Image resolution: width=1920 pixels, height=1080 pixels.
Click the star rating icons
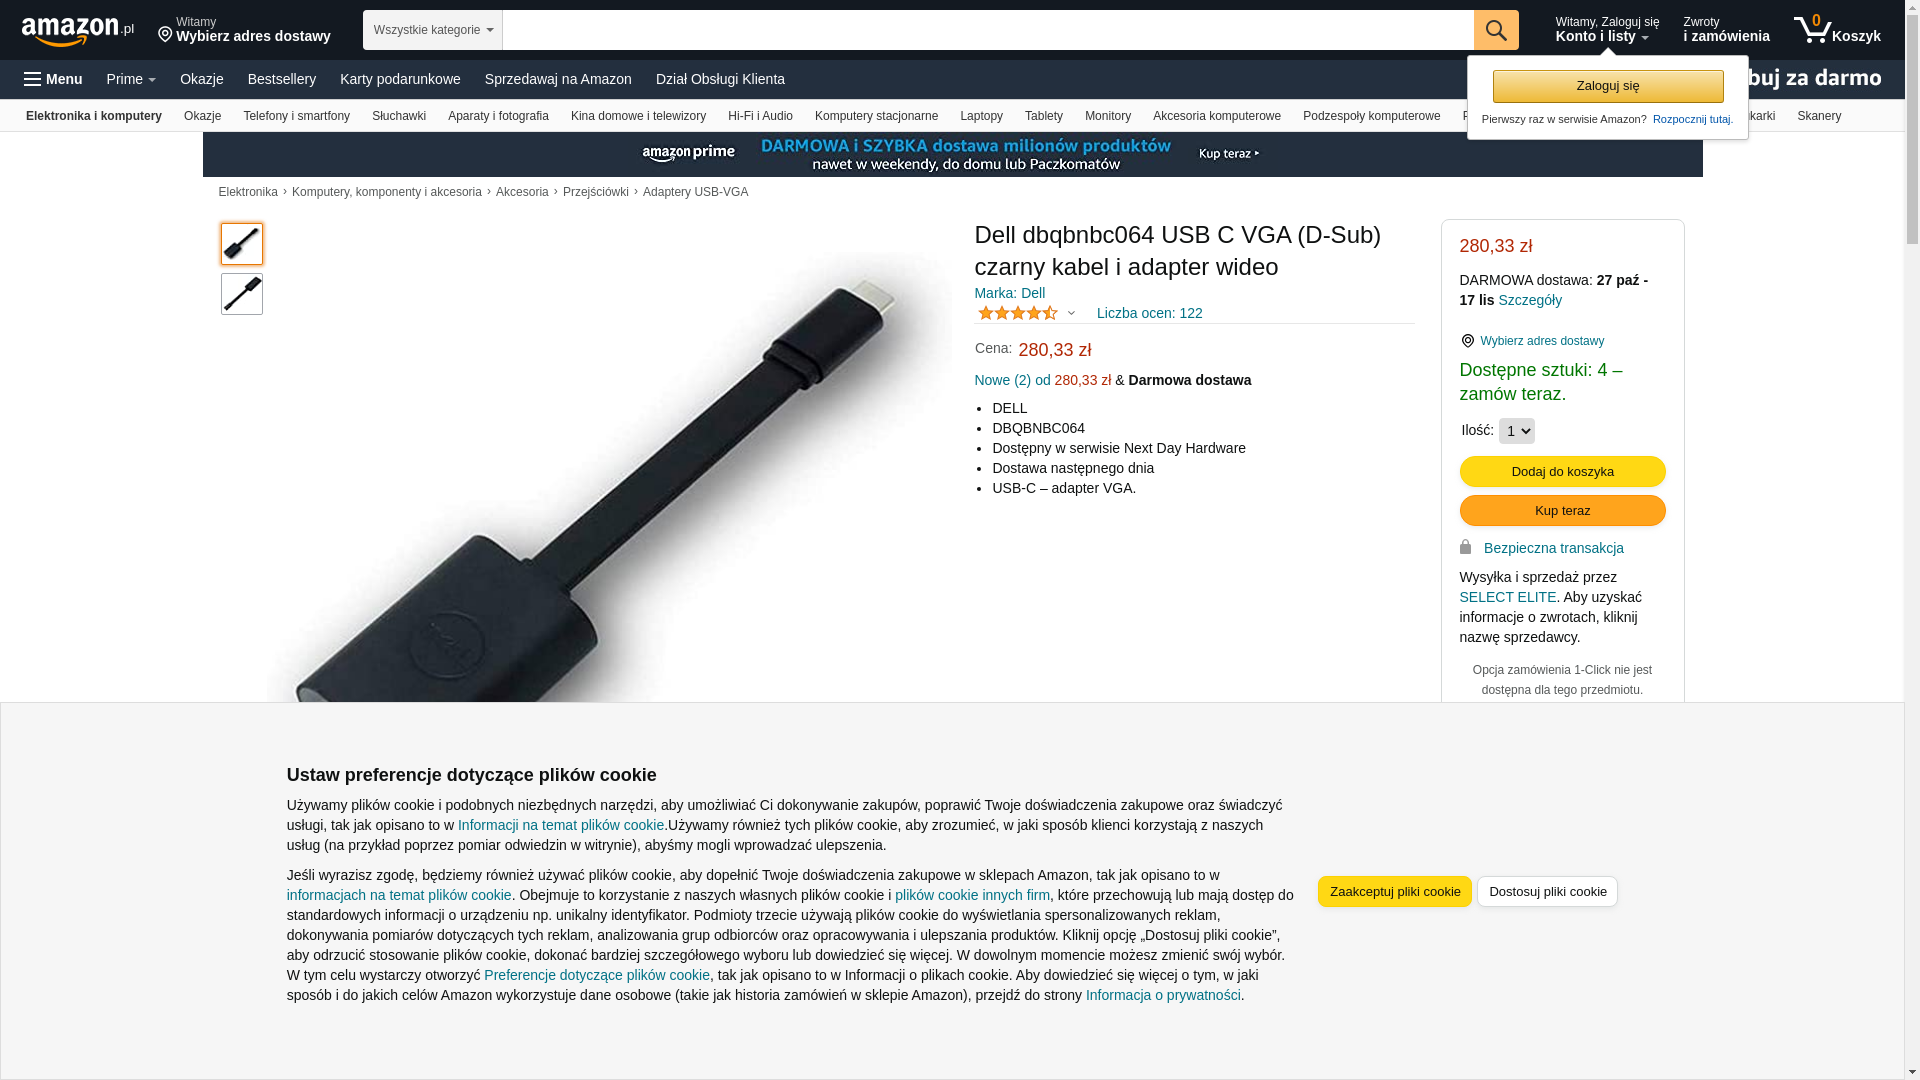1017,313
